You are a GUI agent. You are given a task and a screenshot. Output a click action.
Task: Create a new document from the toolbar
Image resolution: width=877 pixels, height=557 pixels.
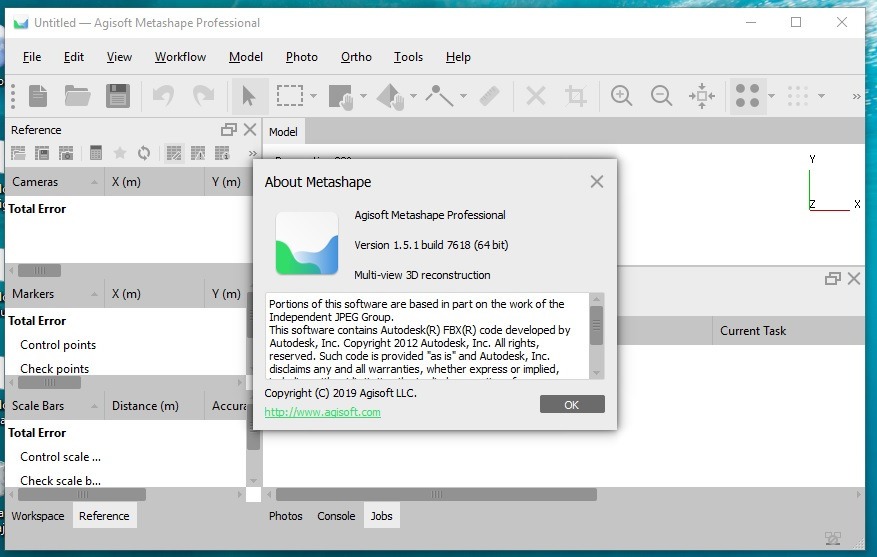coord(38,96)
